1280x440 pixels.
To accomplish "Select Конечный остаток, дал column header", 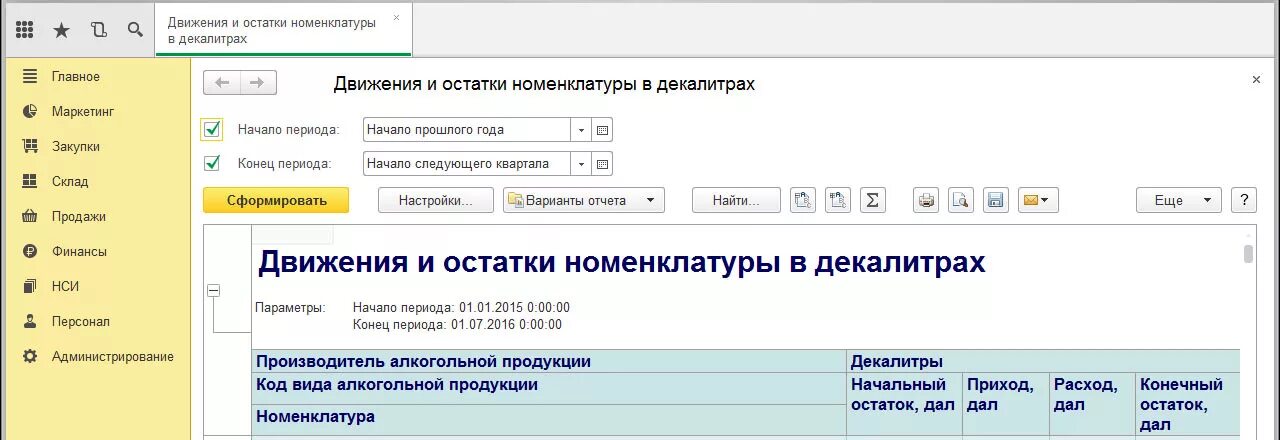I will pyautogui.click(x=1187, y=404).
